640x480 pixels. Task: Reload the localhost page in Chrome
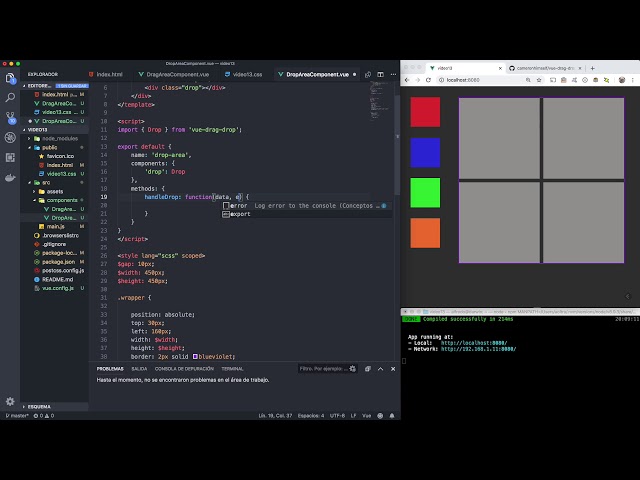tap(428, 80)
